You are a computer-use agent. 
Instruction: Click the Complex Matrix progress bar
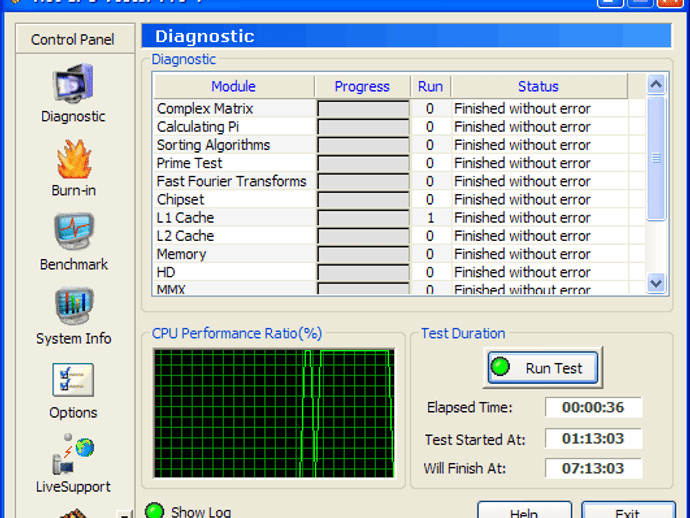[363, 109]
